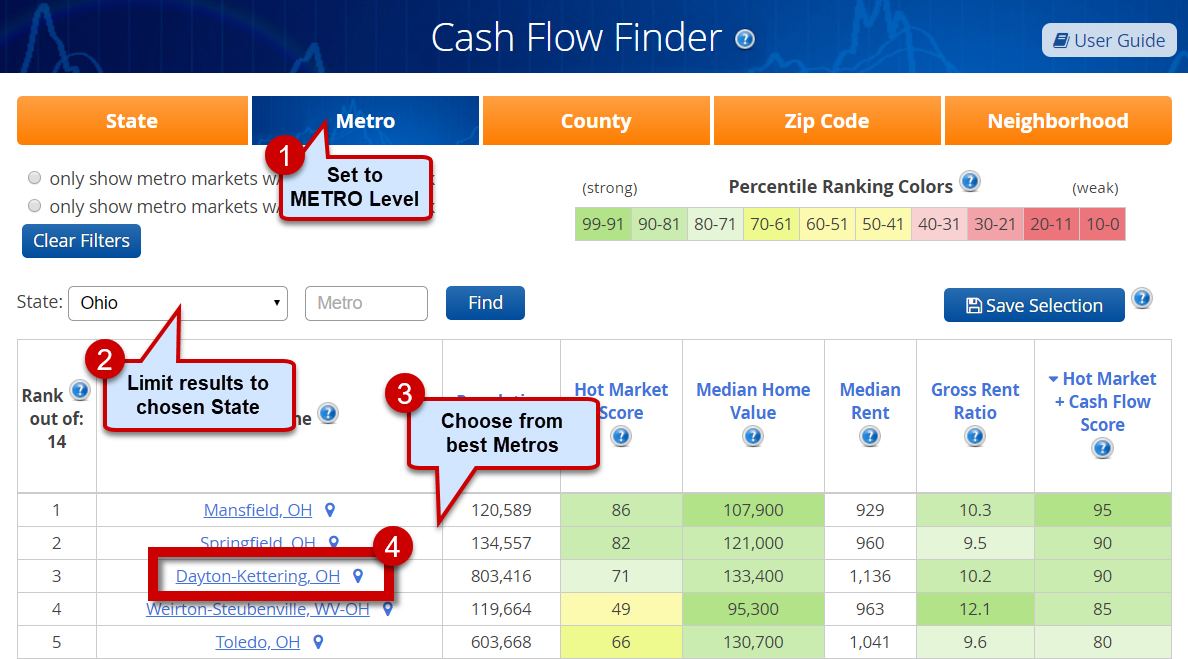Open help icon beside Cash Flow Finder title

pos(745,39)
